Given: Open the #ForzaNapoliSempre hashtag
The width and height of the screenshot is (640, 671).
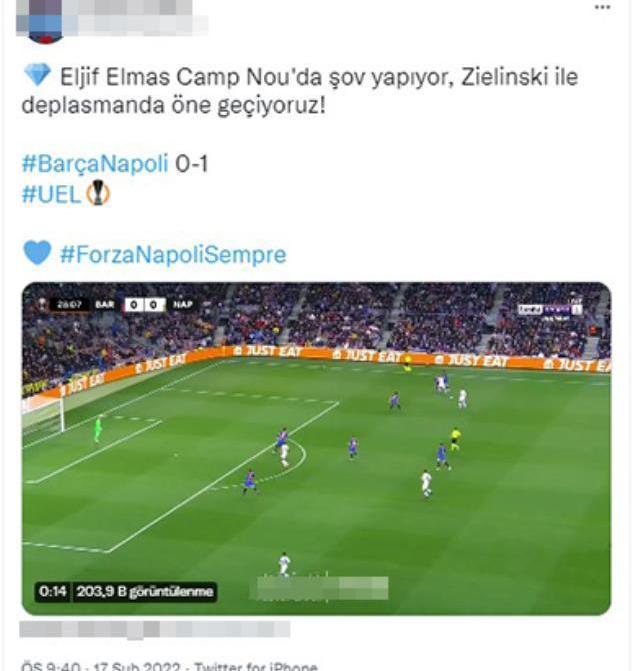Looking at the screenshot, I should tap(173, 255).
